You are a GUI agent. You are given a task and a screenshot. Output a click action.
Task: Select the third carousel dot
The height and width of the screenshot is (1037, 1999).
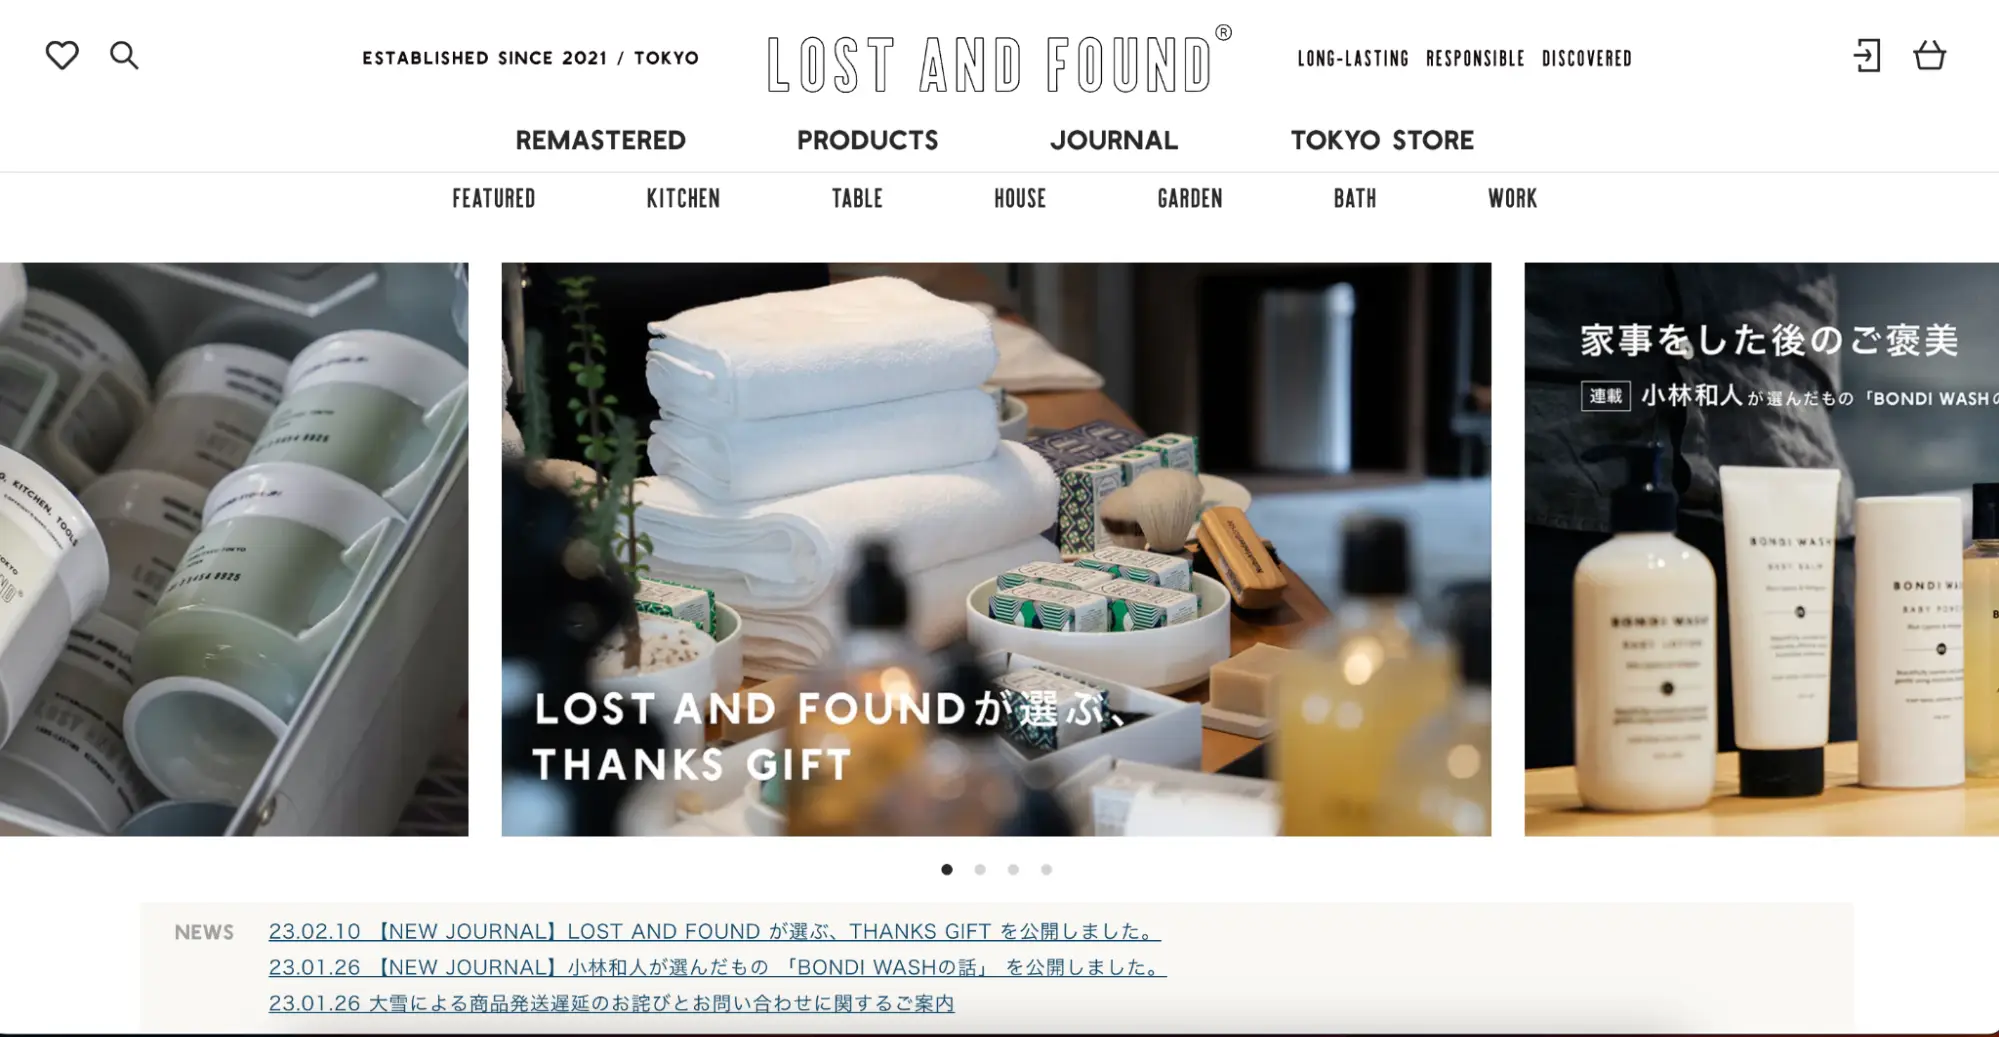(1013, 869)
